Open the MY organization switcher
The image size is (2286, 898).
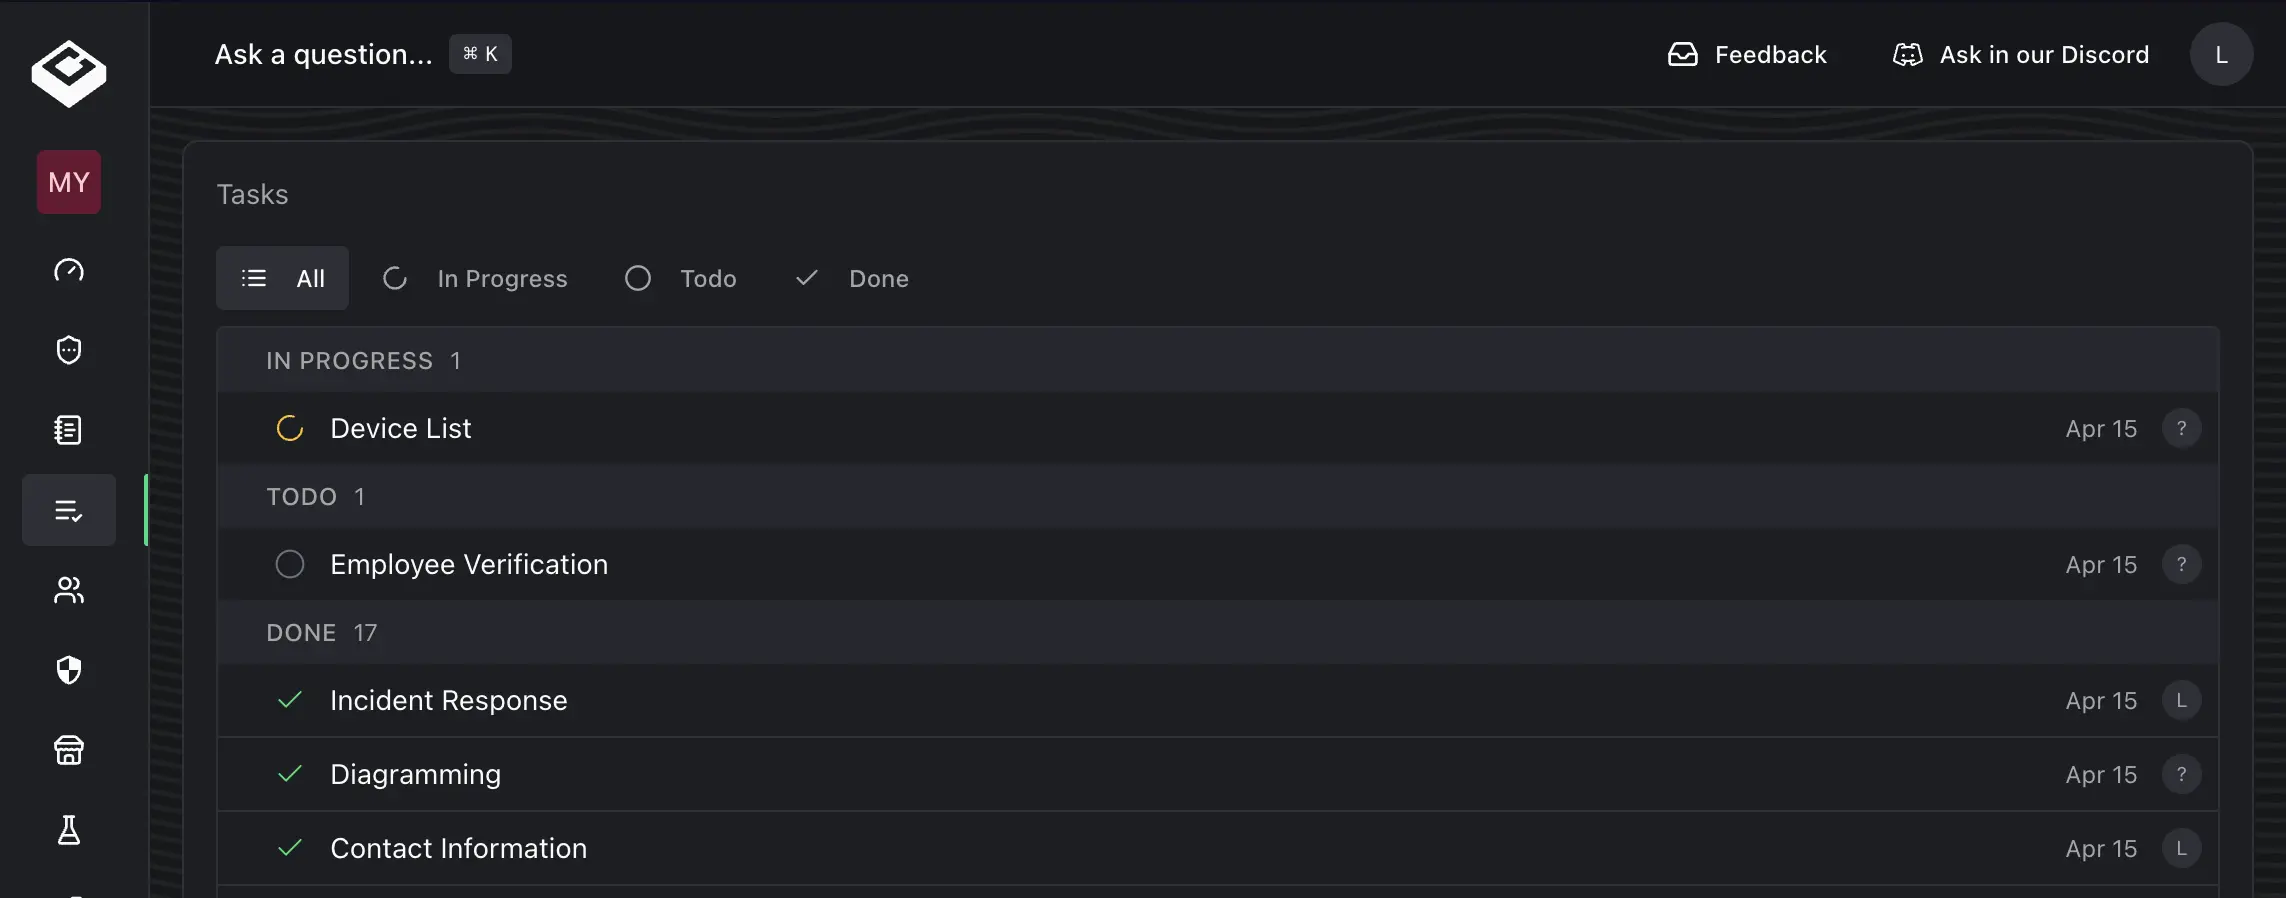point(69,182)
